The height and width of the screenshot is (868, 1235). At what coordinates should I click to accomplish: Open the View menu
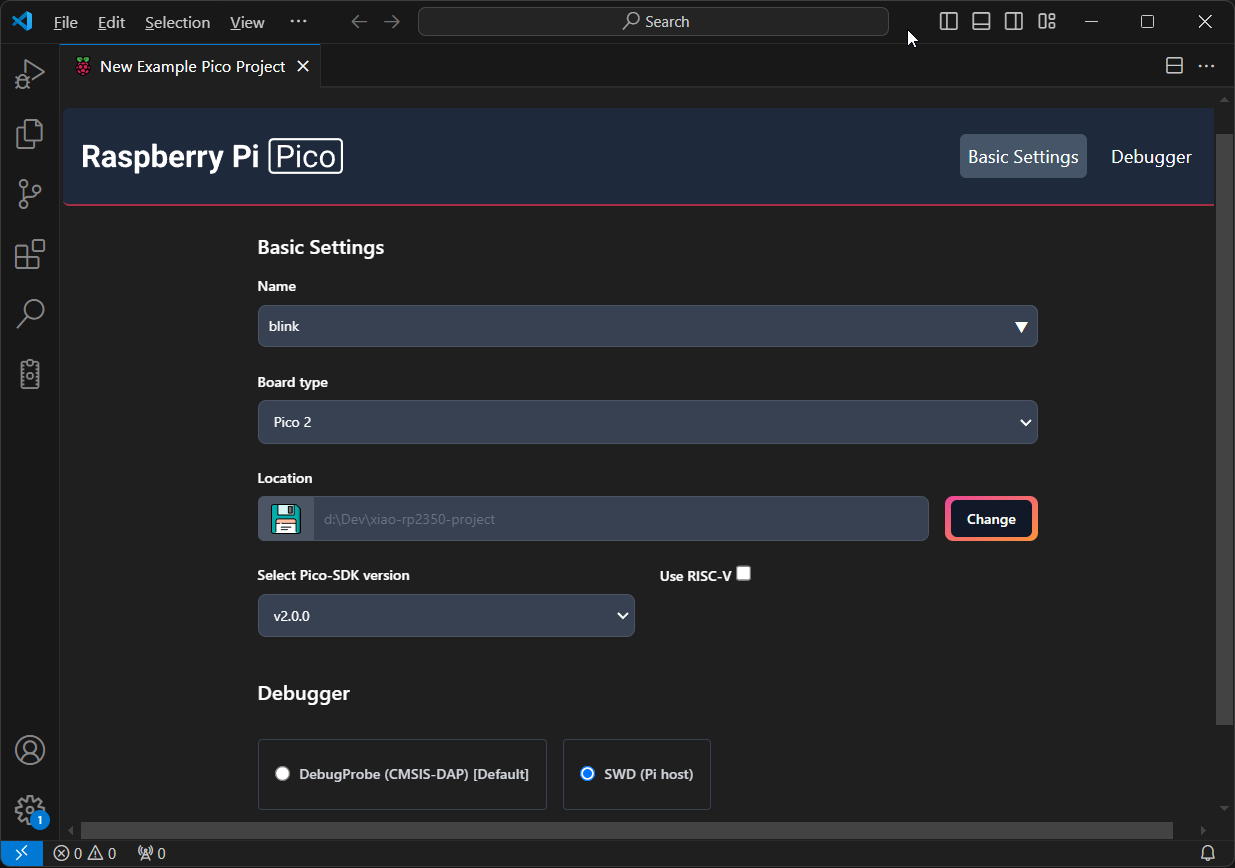coord(247,22)
